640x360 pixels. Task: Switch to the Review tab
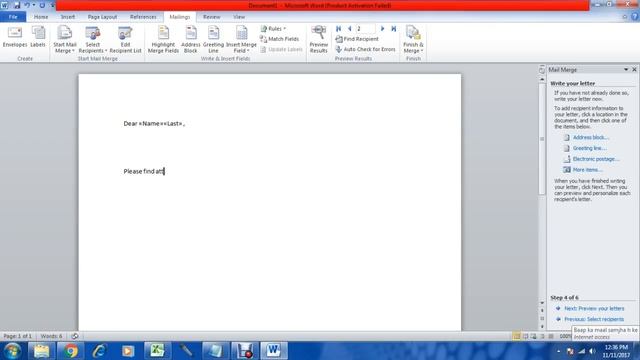point(211,17)
